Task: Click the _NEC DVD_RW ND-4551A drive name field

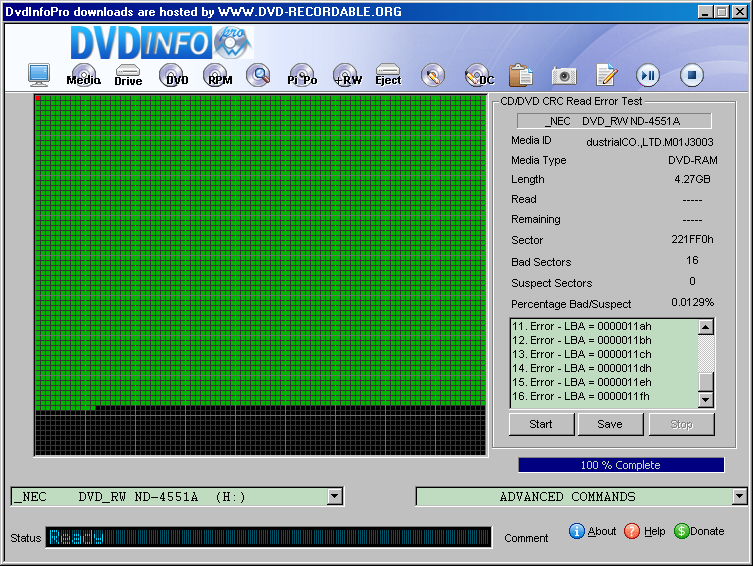Action: pos(614,121)
